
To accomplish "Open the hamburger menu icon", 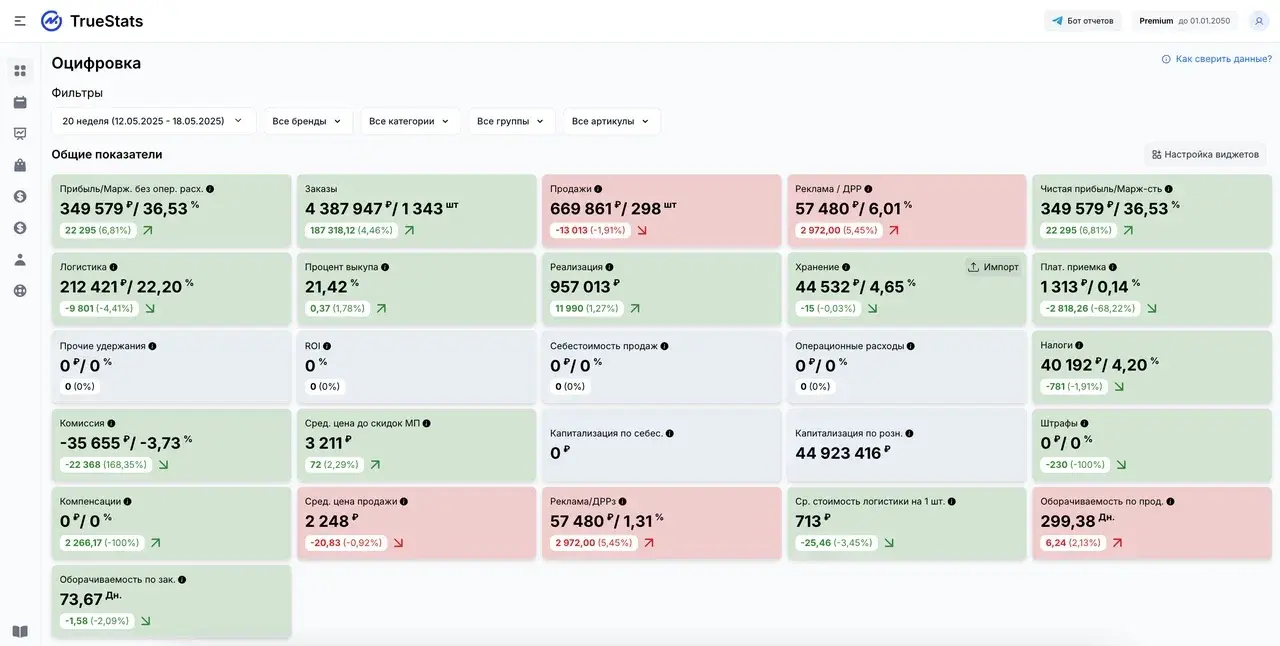I will coord(20,21).
